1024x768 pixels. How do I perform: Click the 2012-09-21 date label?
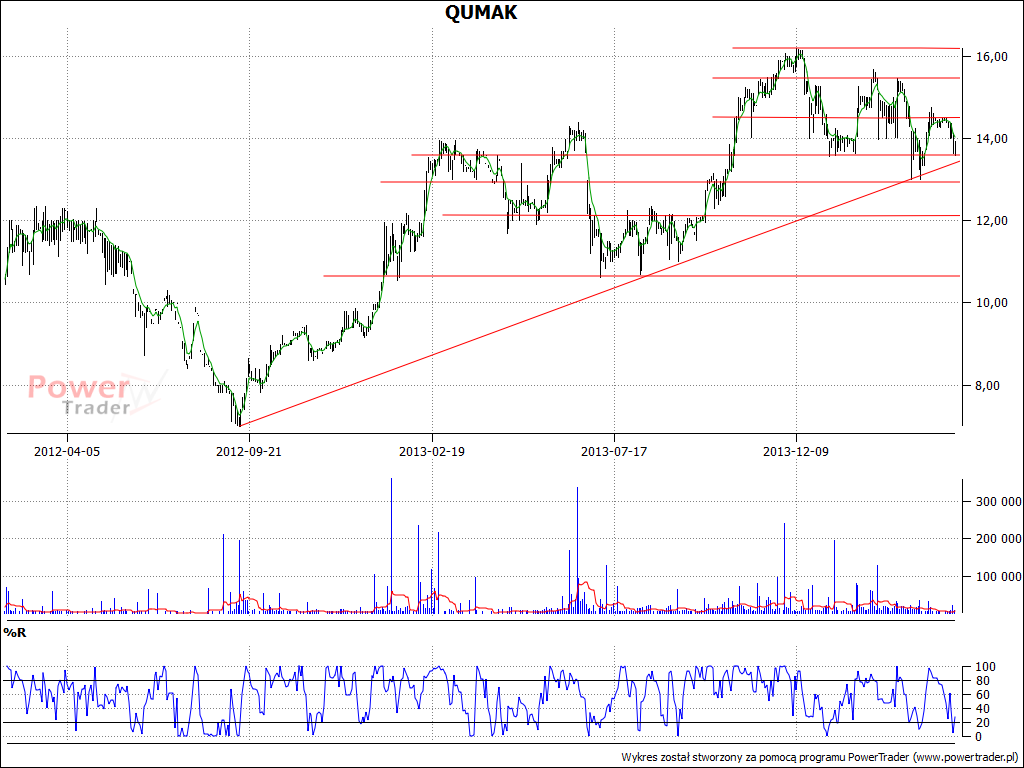pos(249,451)
